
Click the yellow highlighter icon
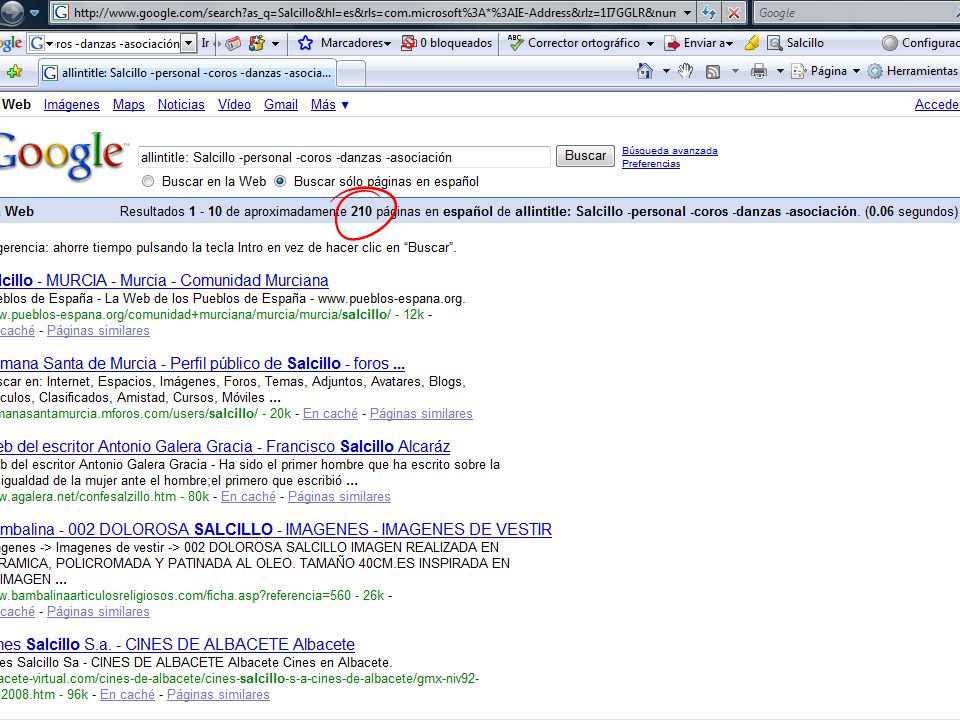click(x=752, y=43)
